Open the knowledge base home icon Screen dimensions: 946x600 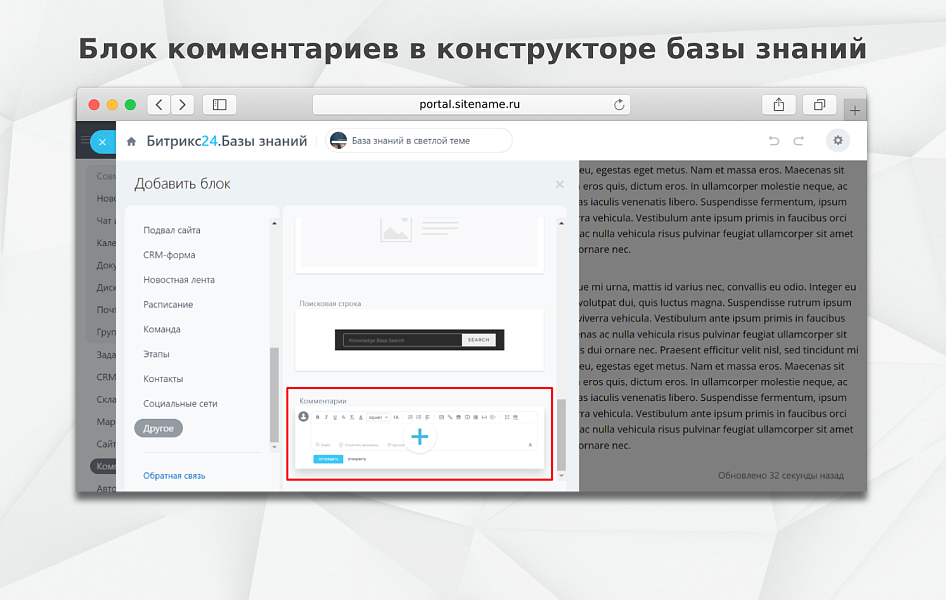click(130, 140)
